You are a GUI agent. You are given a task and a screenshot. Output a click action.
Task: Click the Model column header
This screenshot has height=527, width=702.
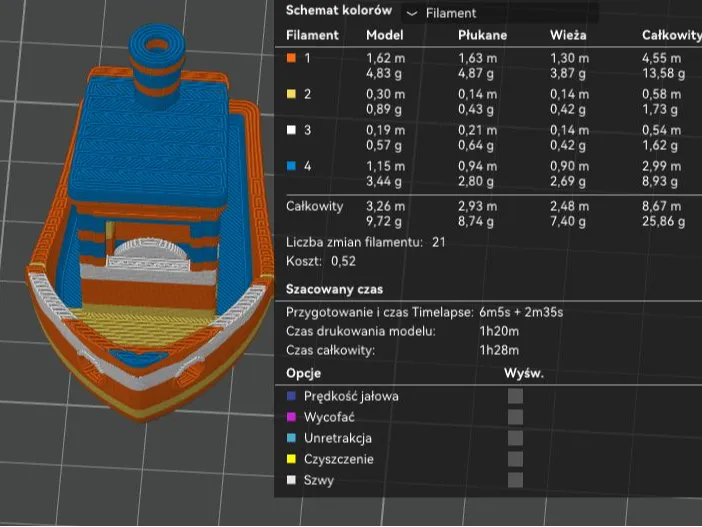pos(385,35)
